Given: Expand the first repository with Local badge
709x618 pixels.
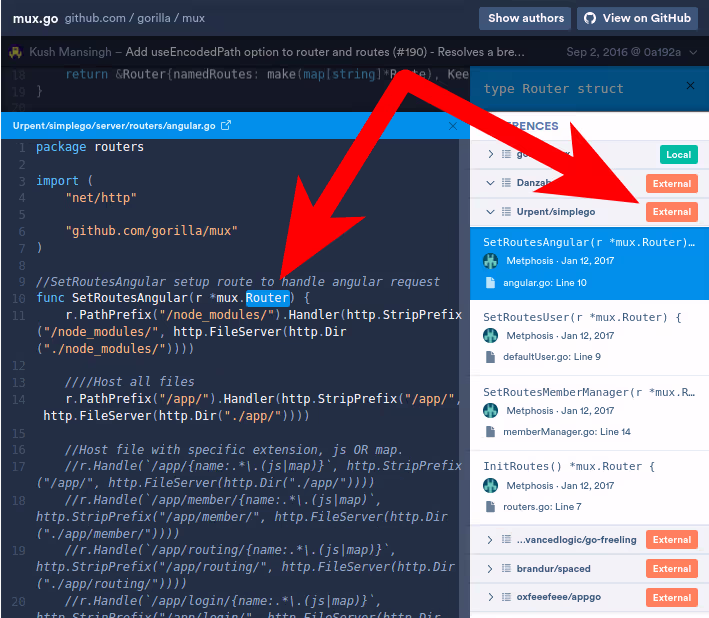Looking at the screenshot, I should [491, 154].
